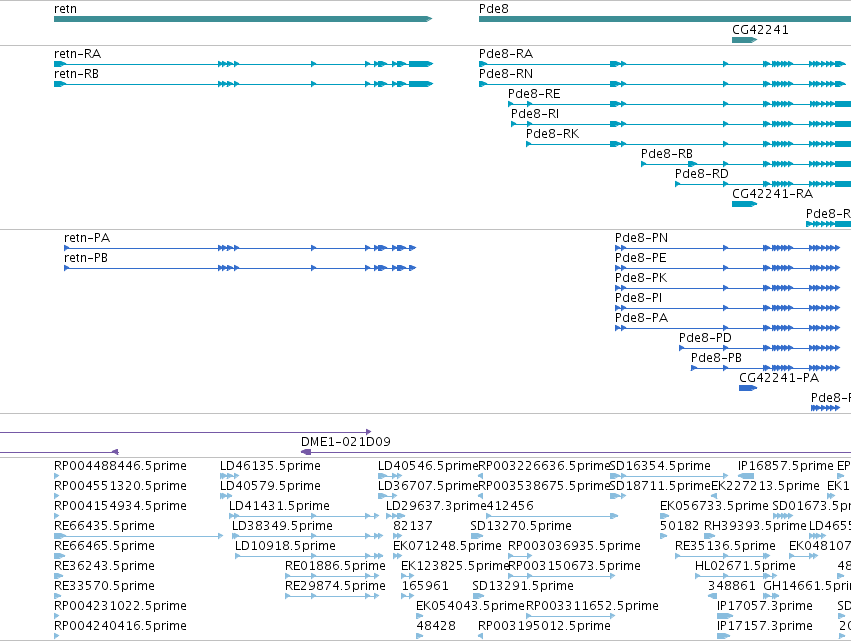Select protein Pde8-PK
851x641 pixels.
tap(641, 278)
